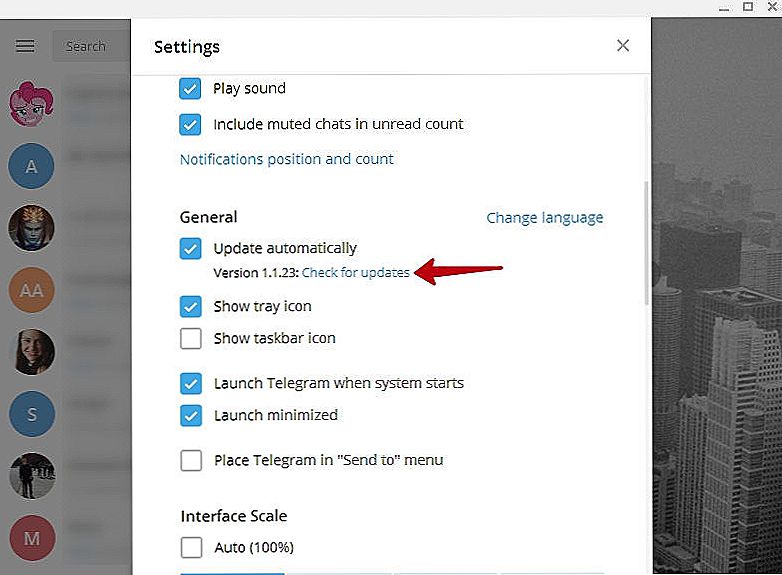Image resolution: width=782 pixels, height=575 pixels.
Task: Open Notifications position and count link
Action: tap(287, 159)
